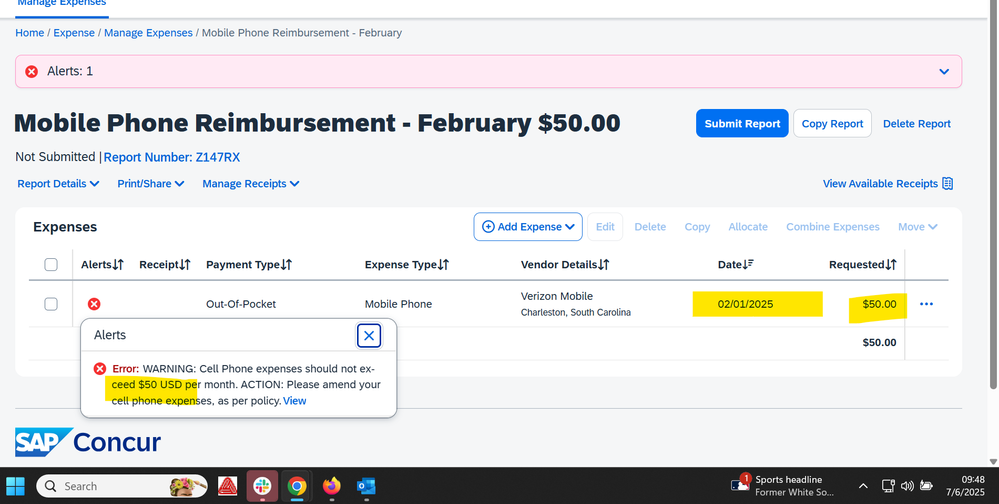The height and width of the screenshot is (504, 999).
Task: Click the Edit expense button
Action: click(605, 227)
